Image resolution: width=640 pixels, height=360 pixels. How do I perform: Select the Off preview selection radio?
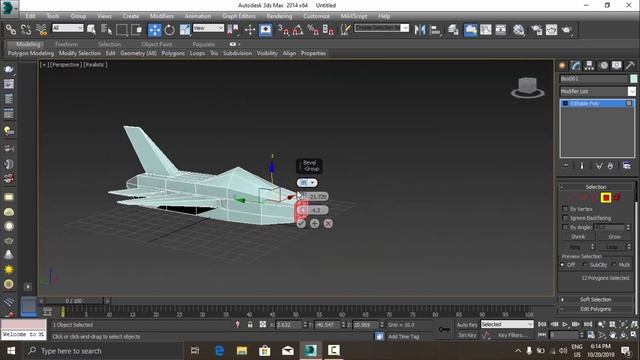point(563,265)
